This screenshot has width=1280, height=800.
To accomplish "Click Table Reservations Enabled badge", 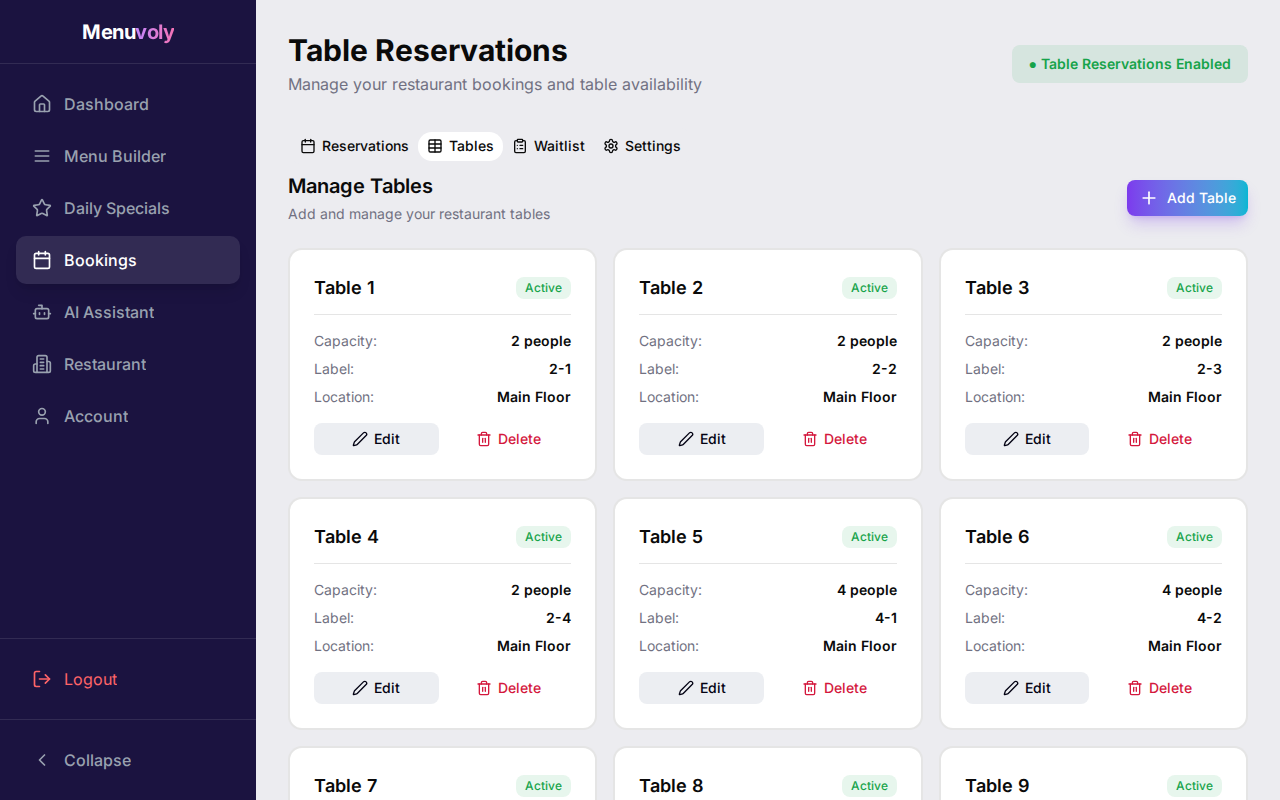I will tap(1130, 64).
